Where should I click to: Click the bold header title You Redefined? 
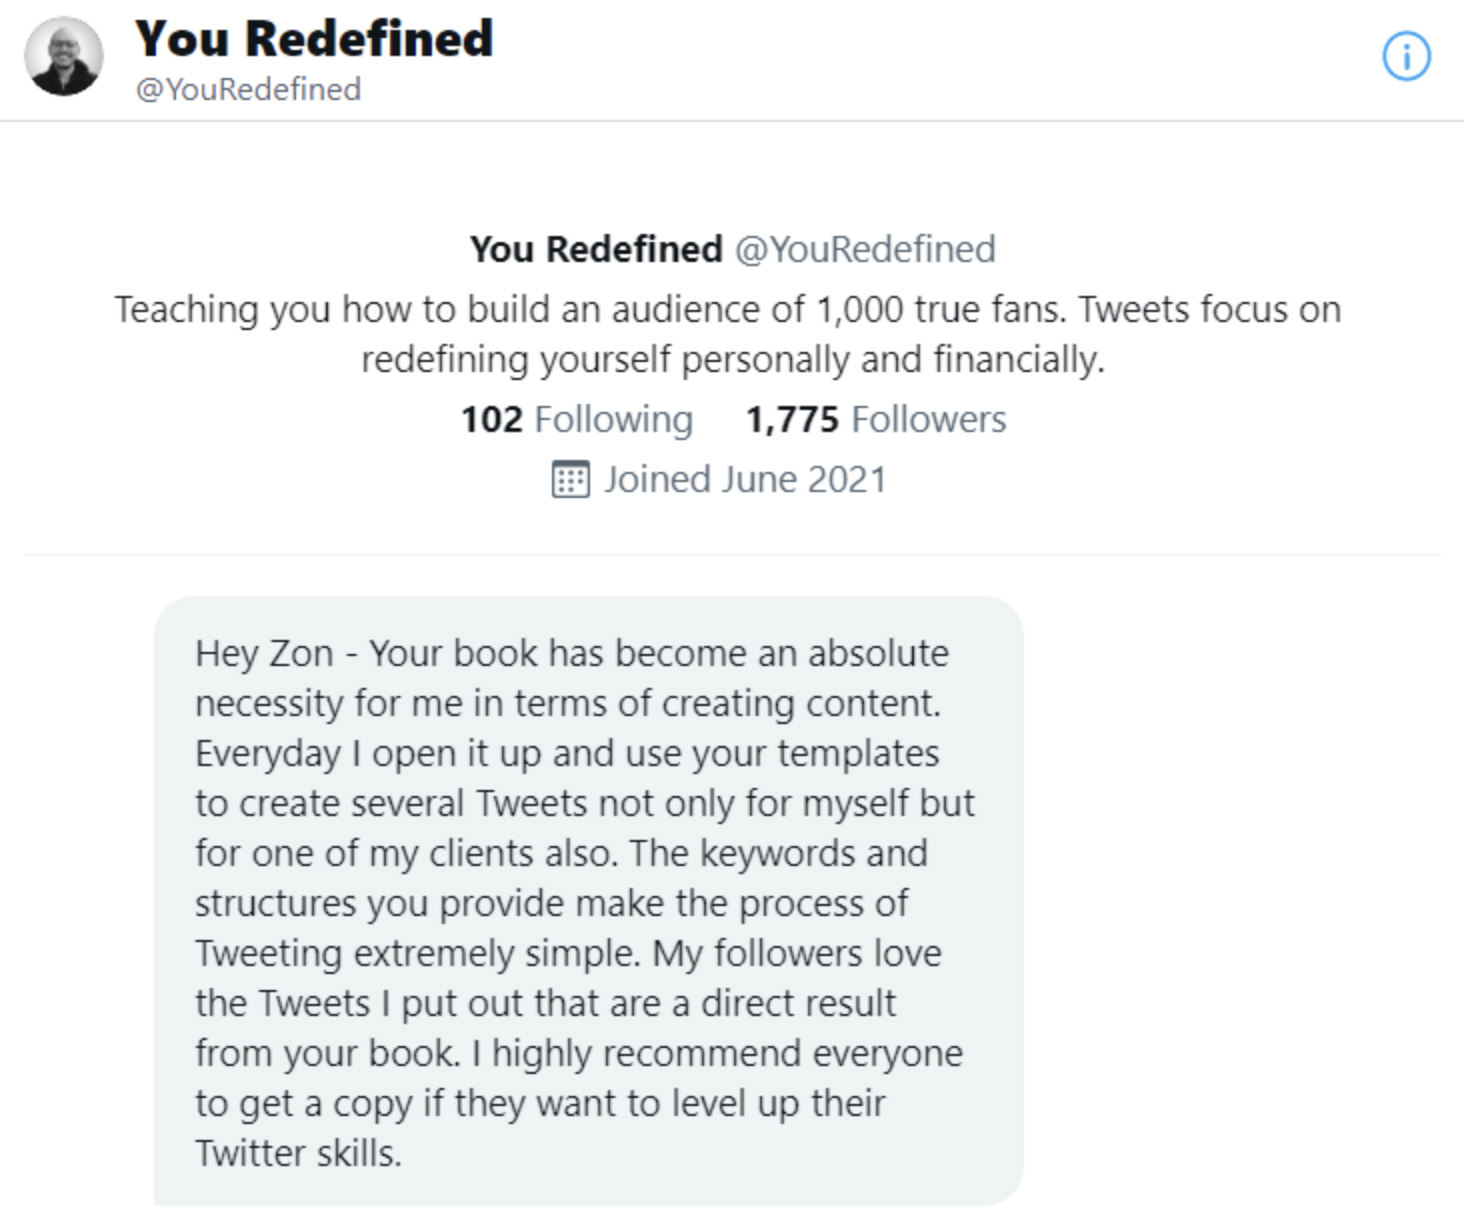tap(314, 40)
